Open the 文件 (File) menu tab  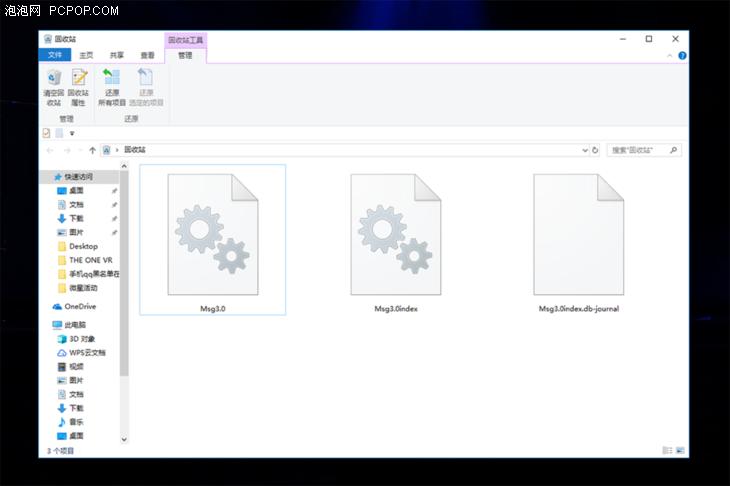(55, 56)
